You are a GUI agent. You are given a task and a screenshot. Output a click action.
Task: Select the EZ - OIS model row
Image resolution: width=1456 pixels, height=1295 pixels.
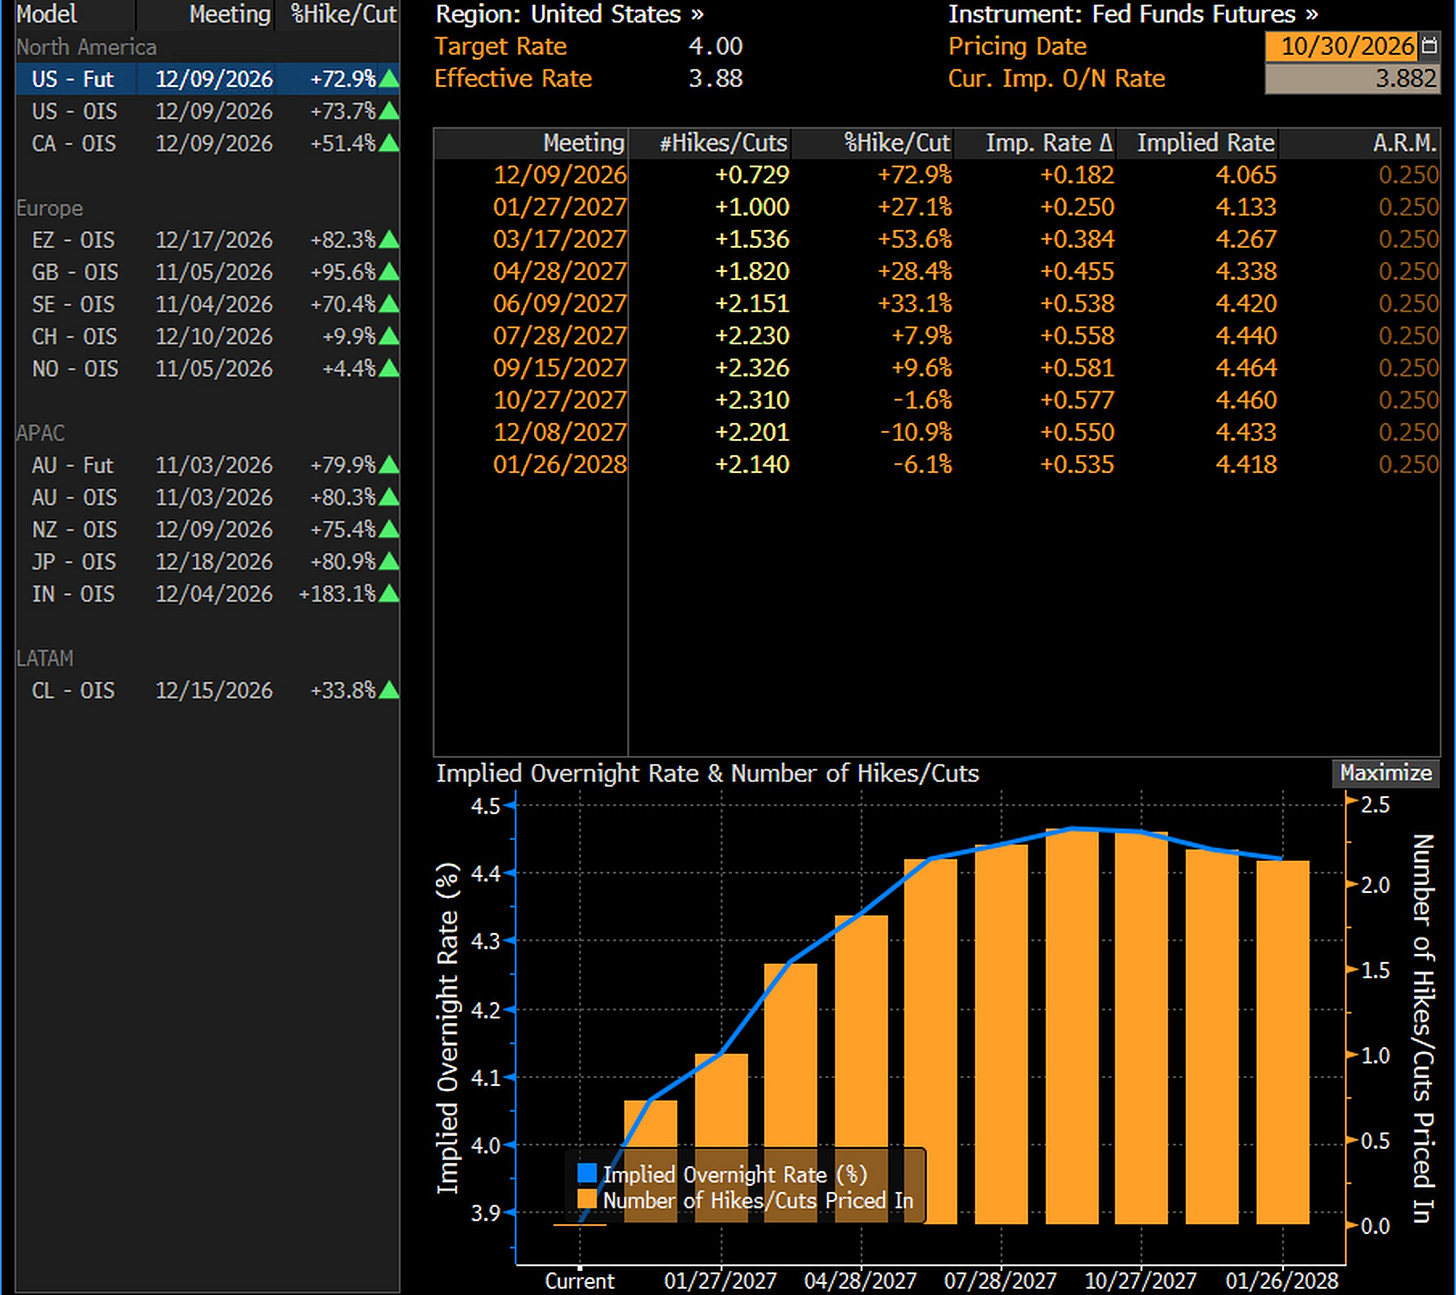pos(207,240)
